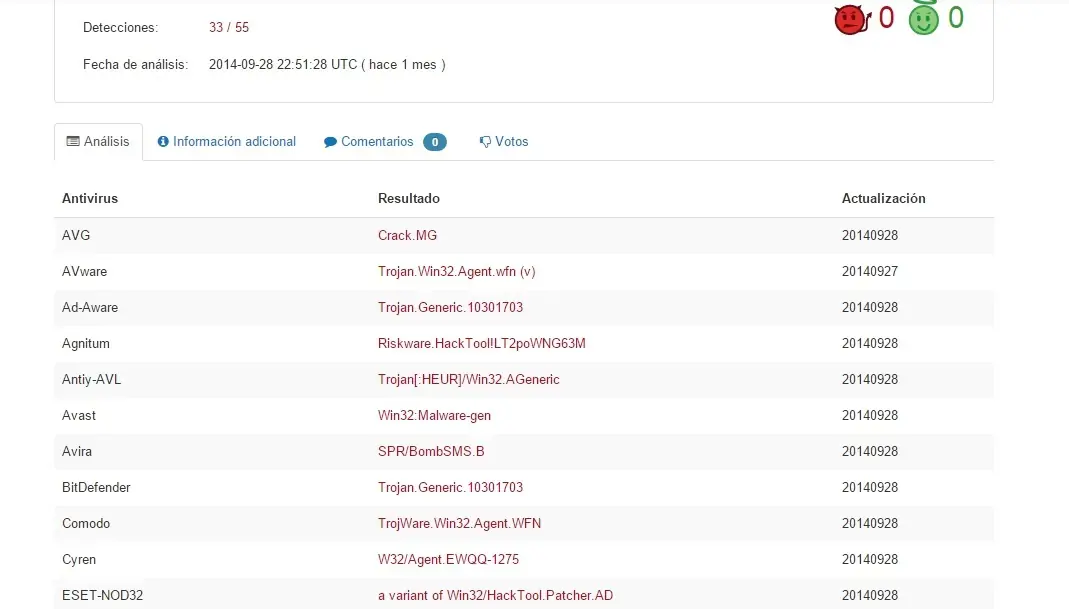This screenshot has width=1069, height=609.
Task: Select the BitDefender antivirus name
Action: click(x=96, y=488)
